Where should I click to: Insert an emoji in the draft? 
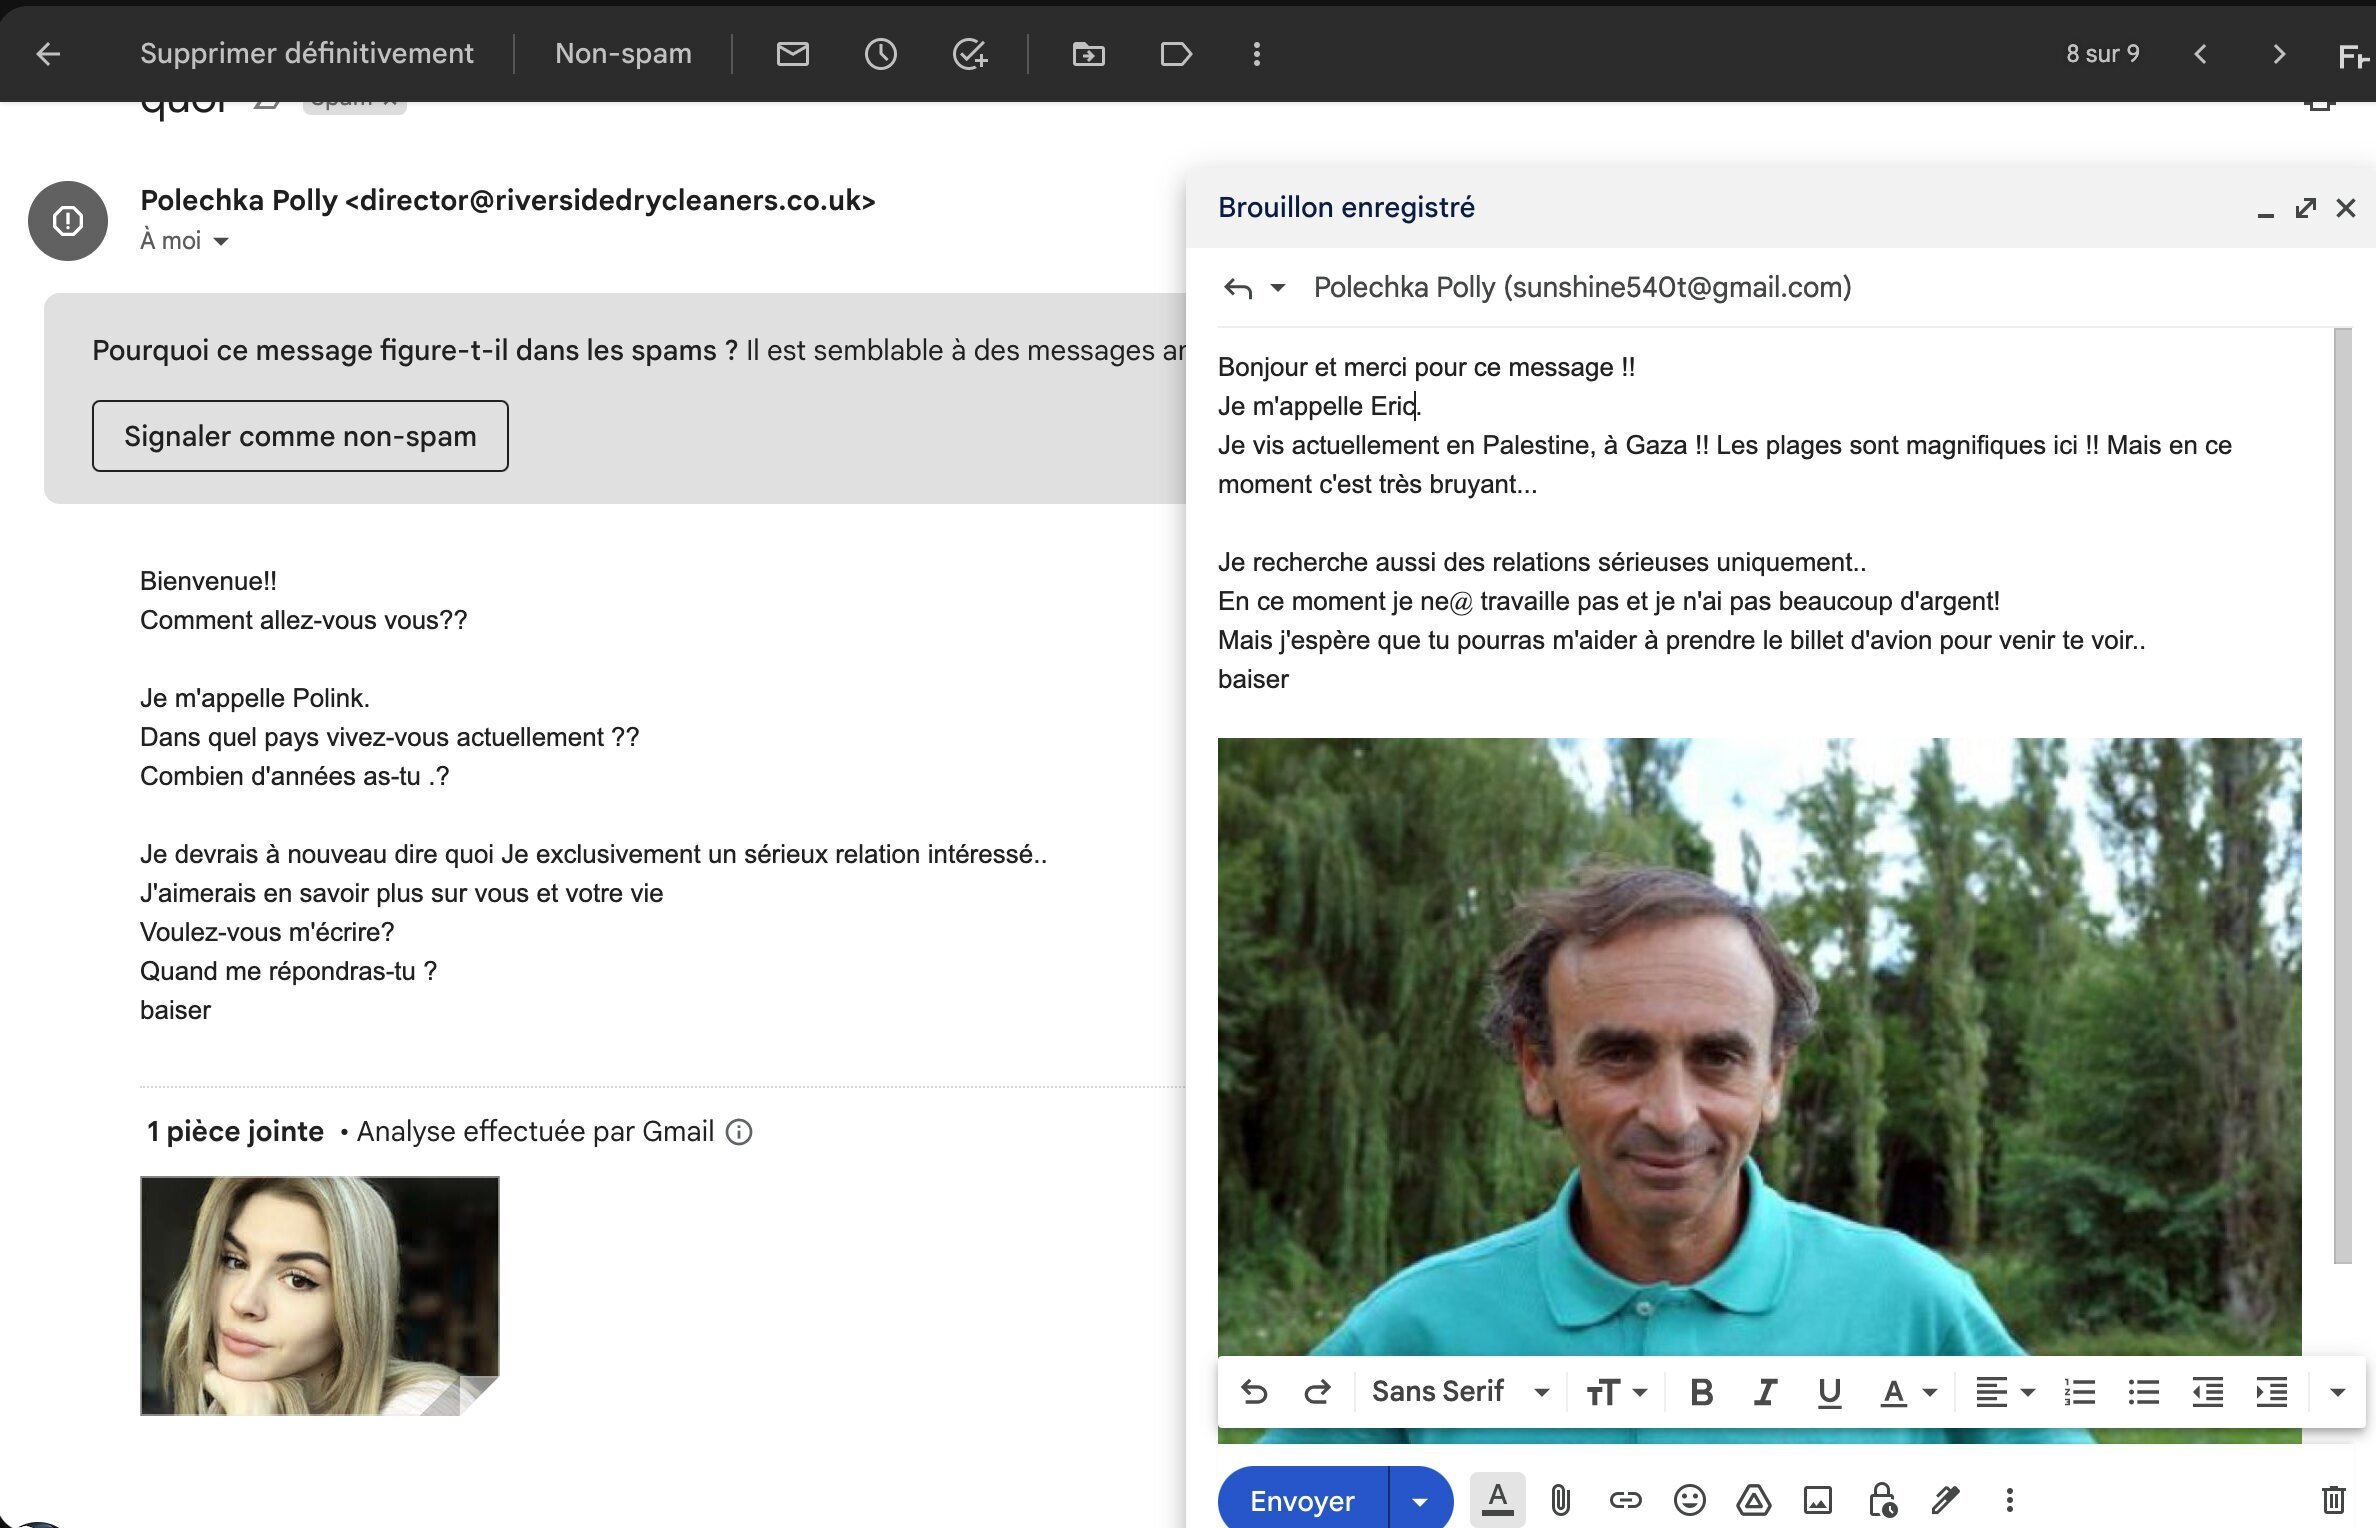click(1689, 1500)
